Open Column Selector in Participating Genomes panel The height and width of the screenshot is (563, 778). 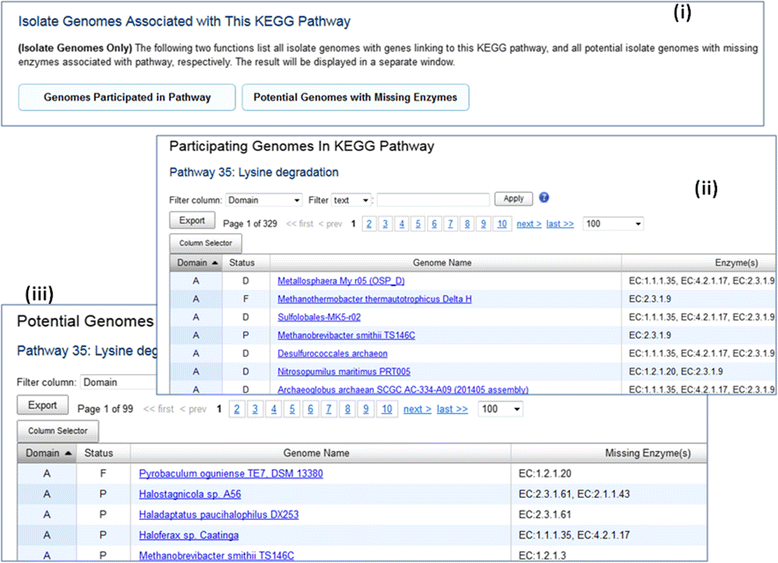[205, 243]
